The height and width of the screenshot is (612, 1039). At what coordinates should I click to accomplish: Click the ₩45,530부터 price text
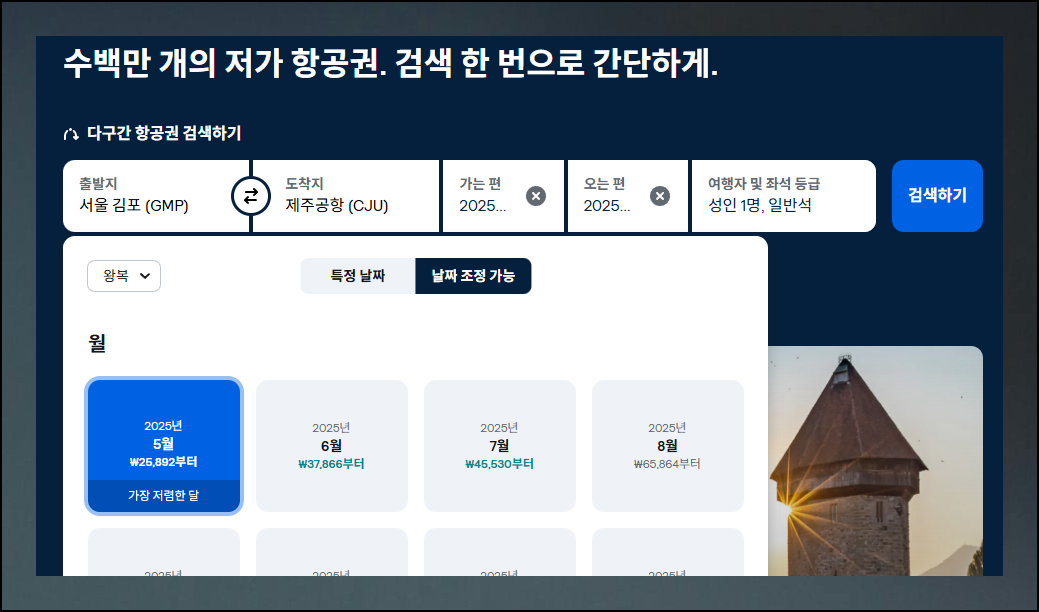pos(500,464)
